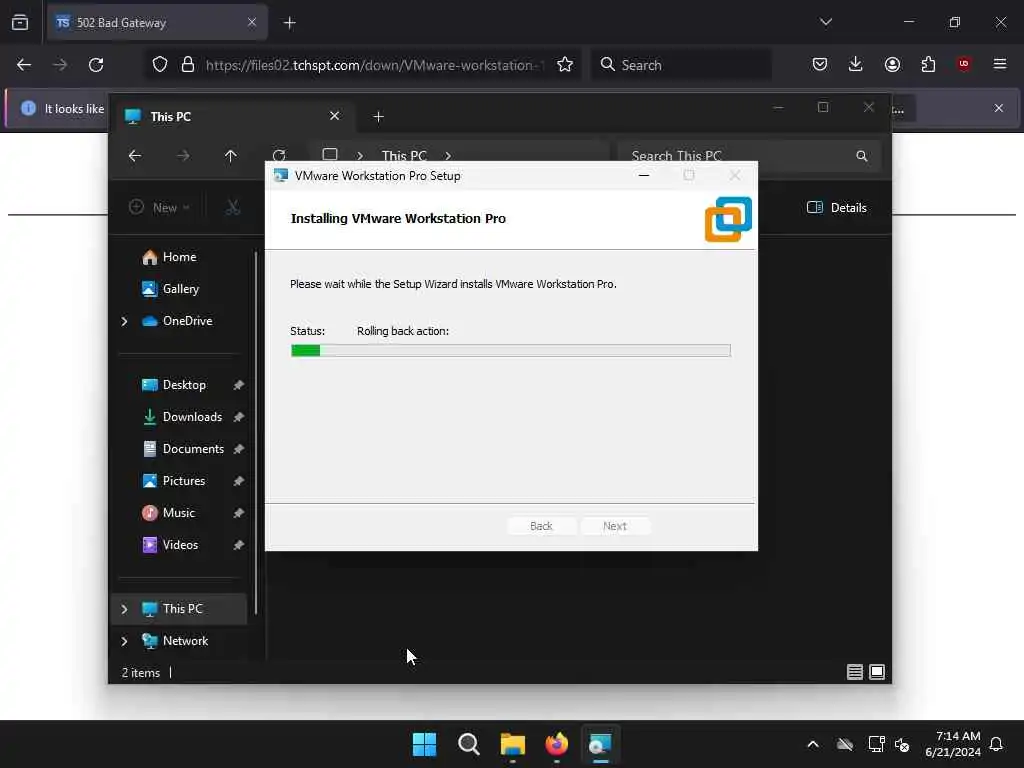Click the pin icon beside Downloads
The image size is (1024, 768).
(238, 417)
